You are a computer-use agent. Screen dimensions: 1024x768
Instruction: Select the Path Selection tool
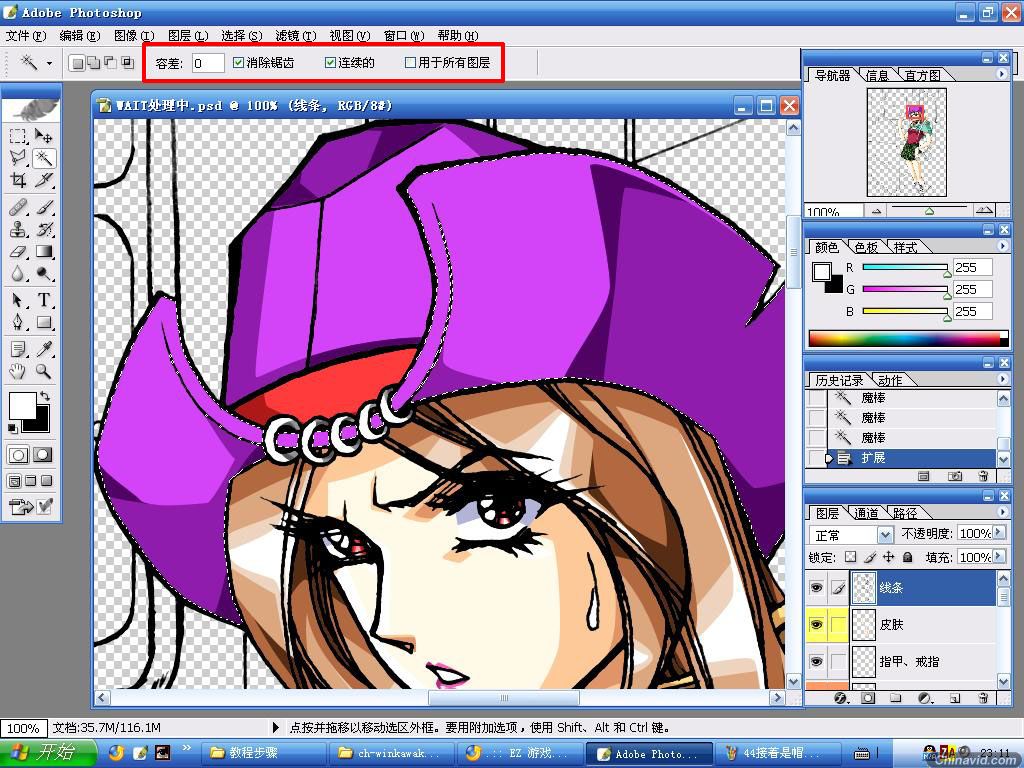pos(18,300)
